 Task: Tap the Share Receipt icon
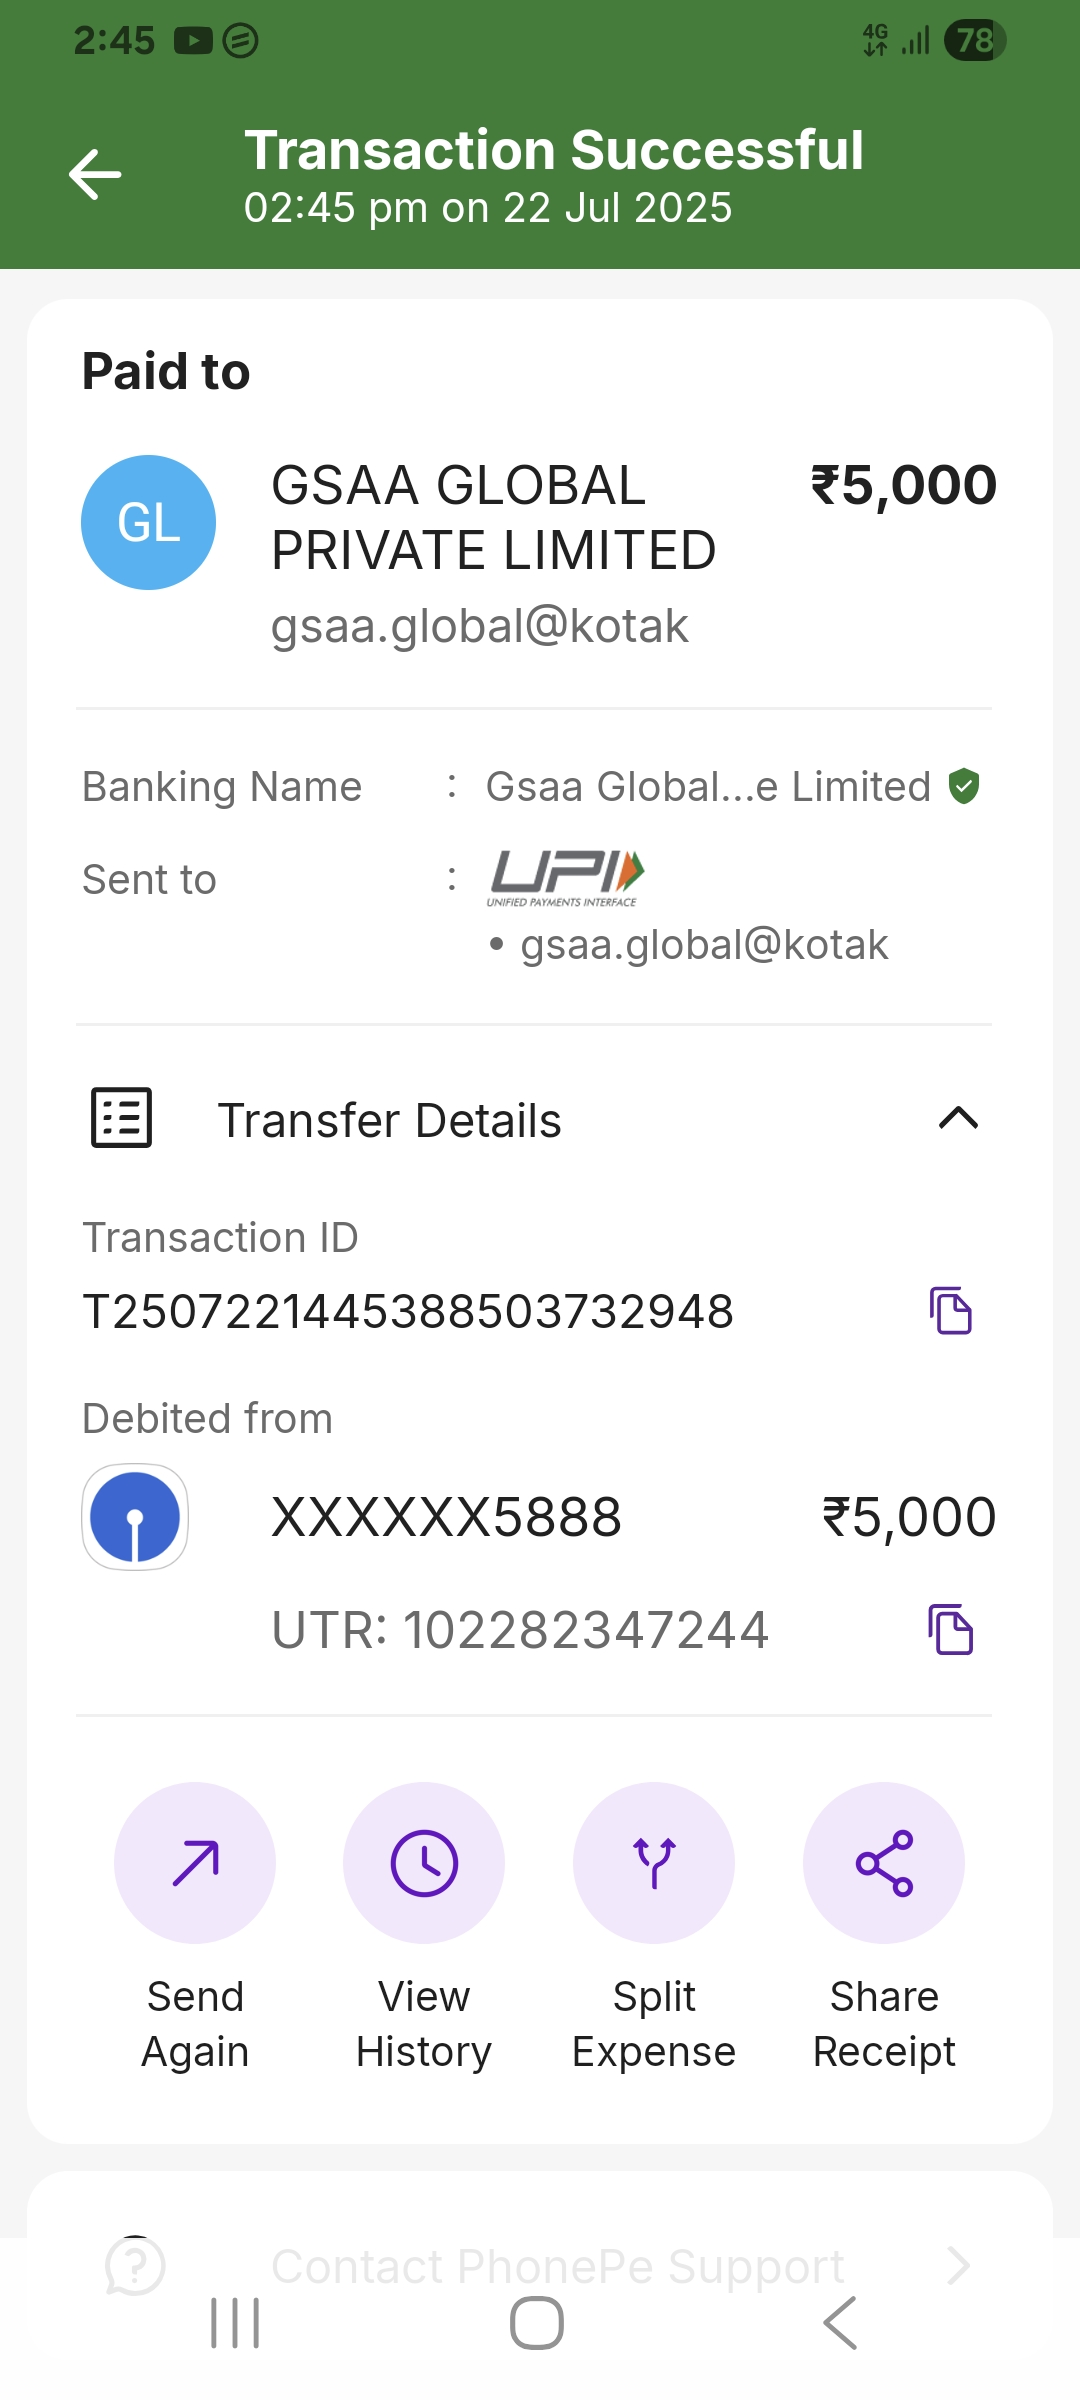click(x=884, y=1863)
